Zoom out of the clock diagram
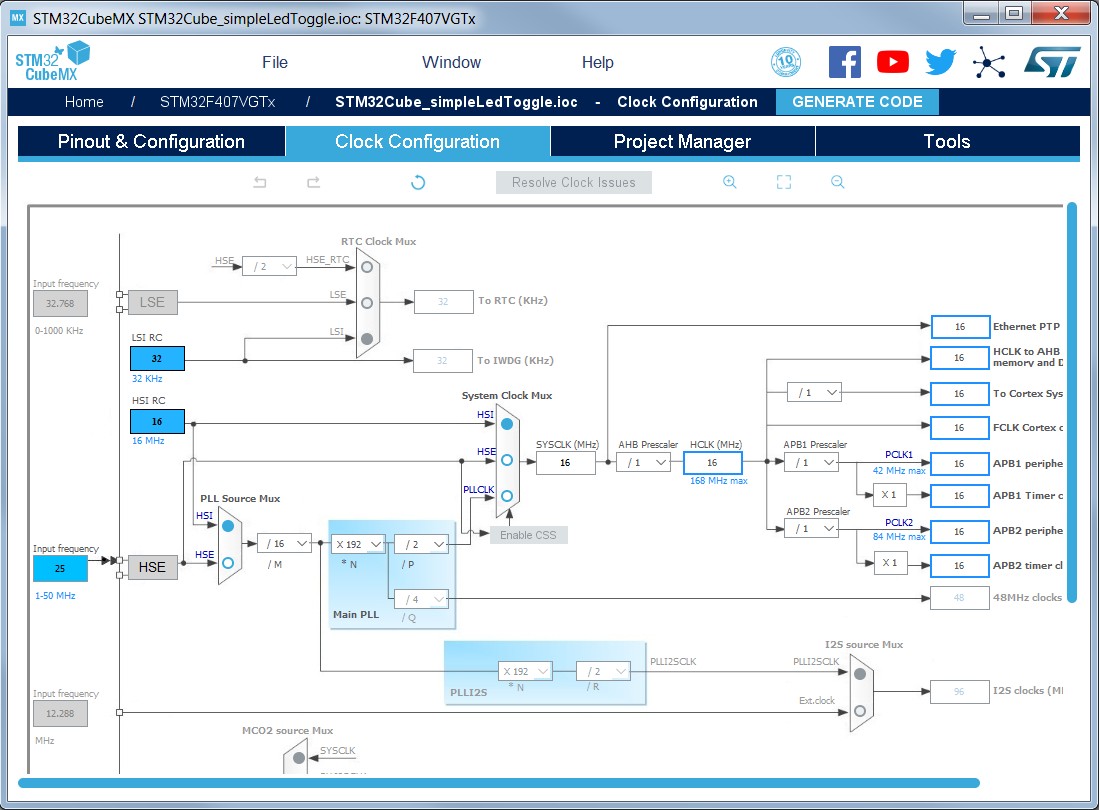 [837, 182]
